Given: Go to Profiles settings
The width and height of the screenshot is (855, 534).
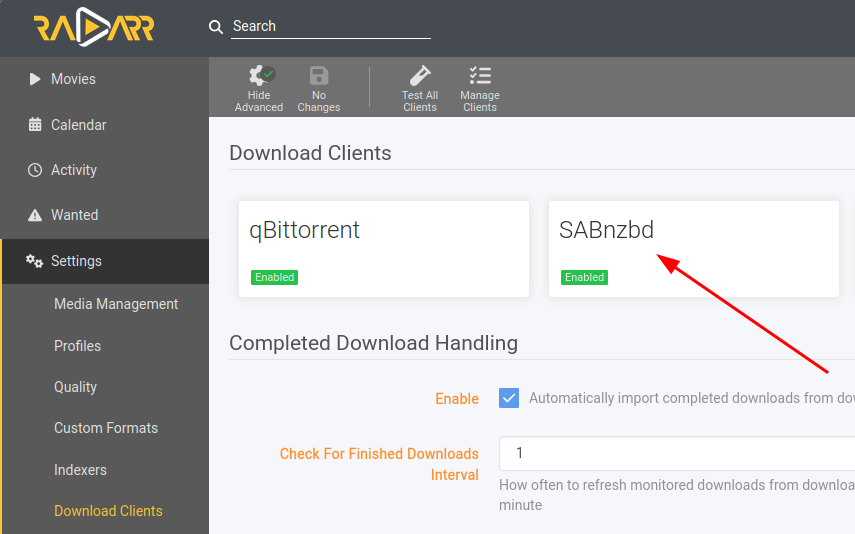Looking at the screenshot, I should pyautogui.click(x=77, y=346).
